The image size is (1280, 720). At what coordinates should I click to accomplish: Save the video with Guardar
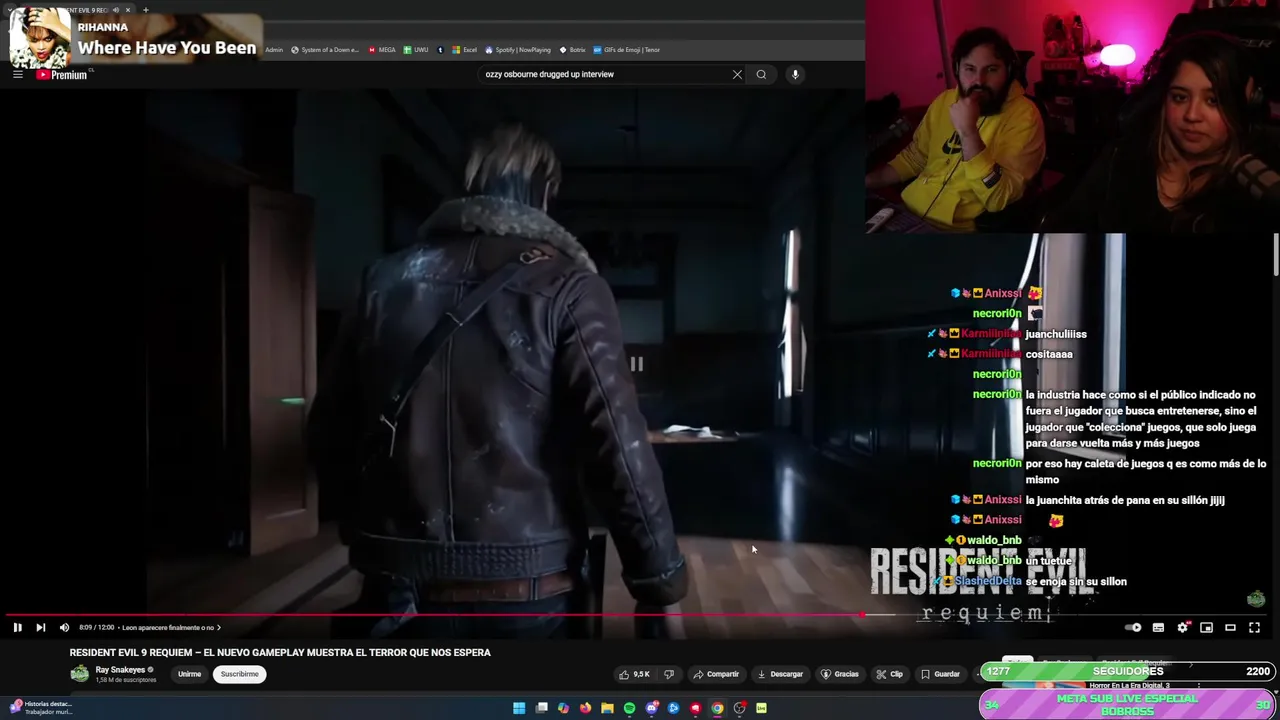coord(940,674)
